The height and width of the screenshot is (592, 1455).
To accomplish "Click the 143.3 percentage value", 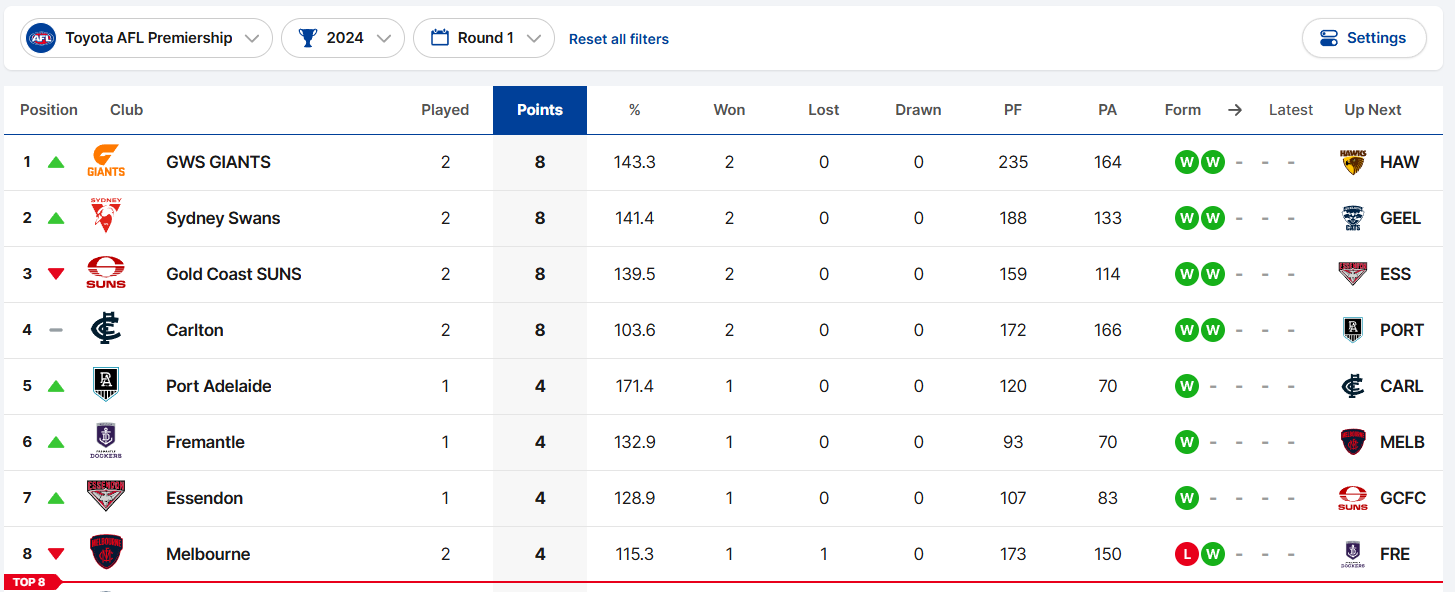I will click(634, 162).
